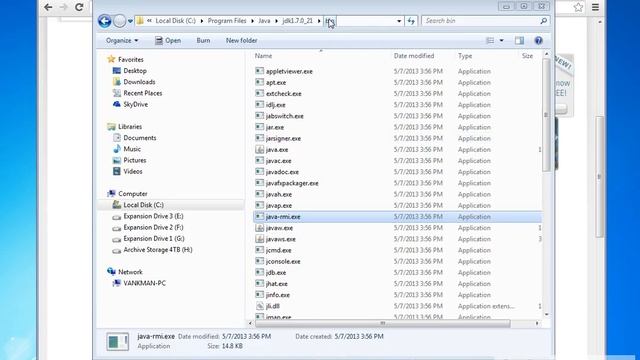Expand arrow after Program Files breadcrumb
Screen dimensions: 640x360
(252, 21)
